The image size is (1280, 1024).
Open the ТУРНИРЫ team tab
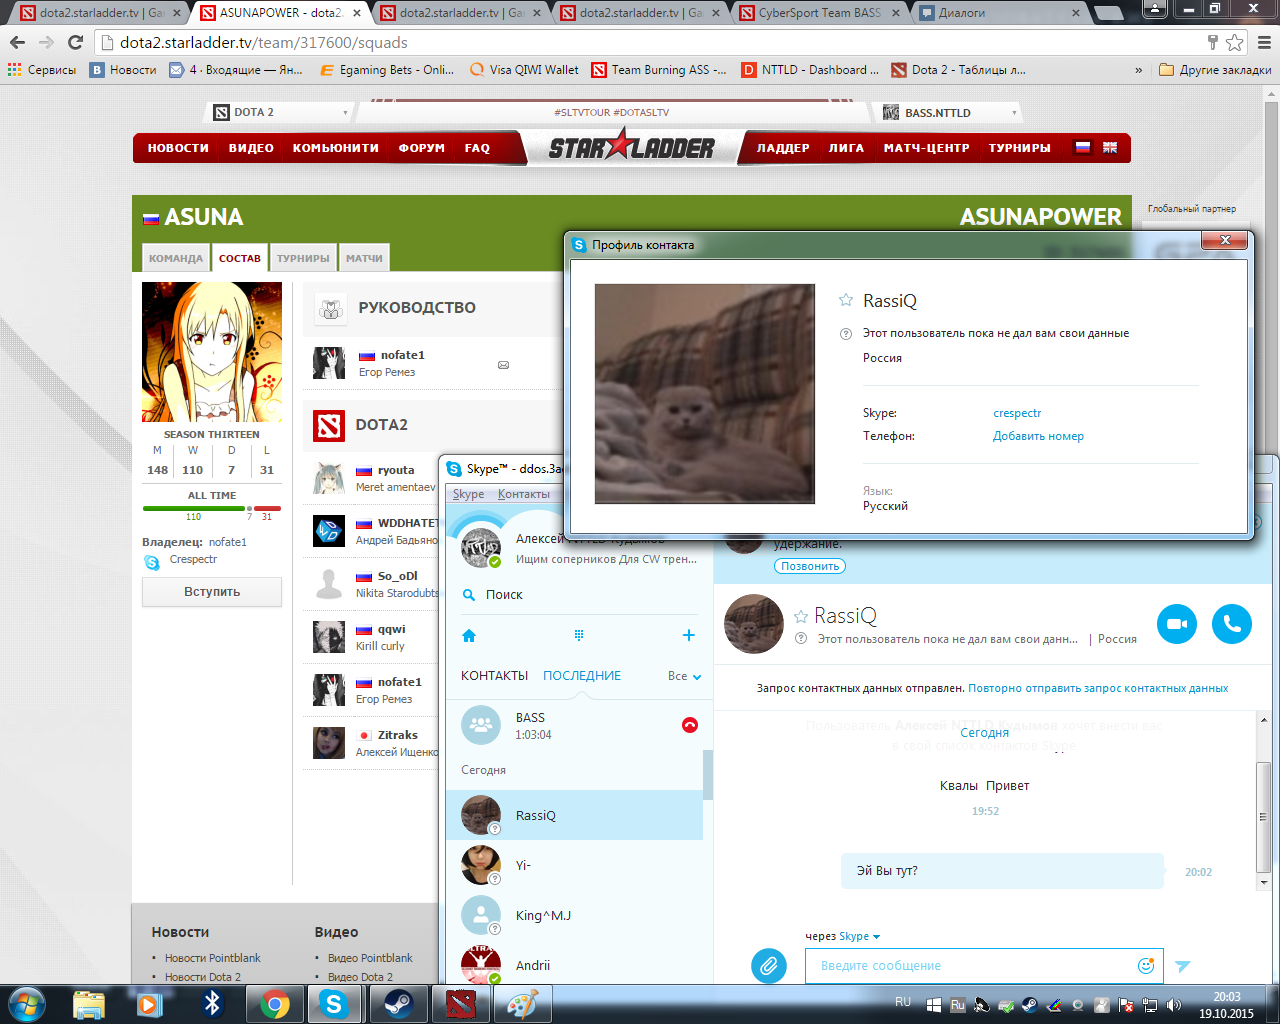(x=303, y=258)
